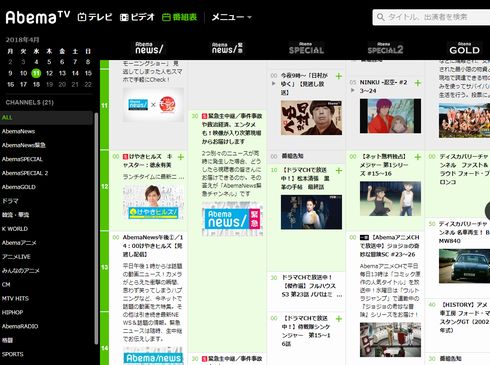
Task: Open the けやきヒルズ program thumbnail
Action: (x=153, y=202)
